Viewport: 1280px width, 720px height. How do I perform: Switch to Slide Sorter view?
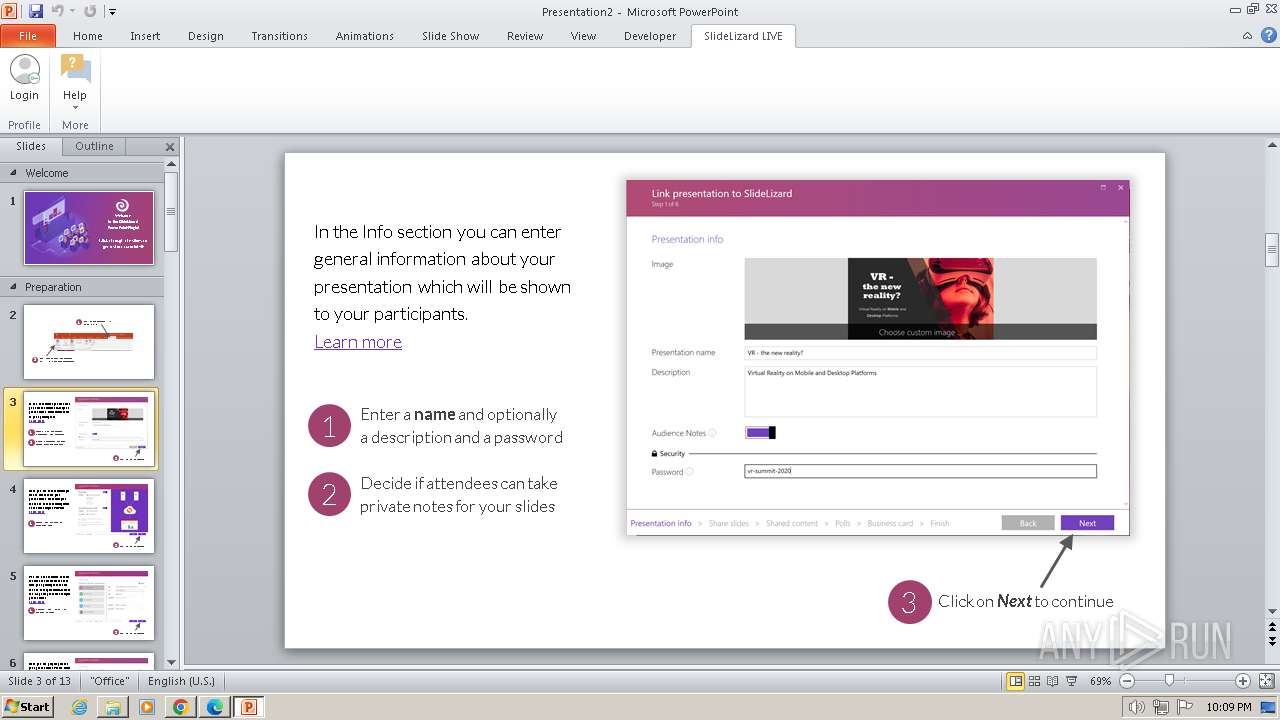pyautogui.click(x=1035, y=681)
